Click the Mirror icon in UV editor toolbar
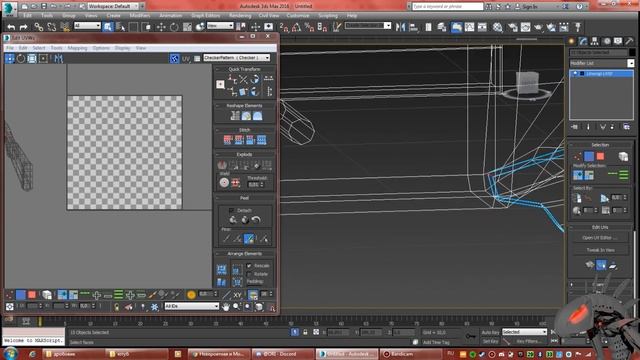The width and height of the screenshot is (640, 360). [58, 58]
